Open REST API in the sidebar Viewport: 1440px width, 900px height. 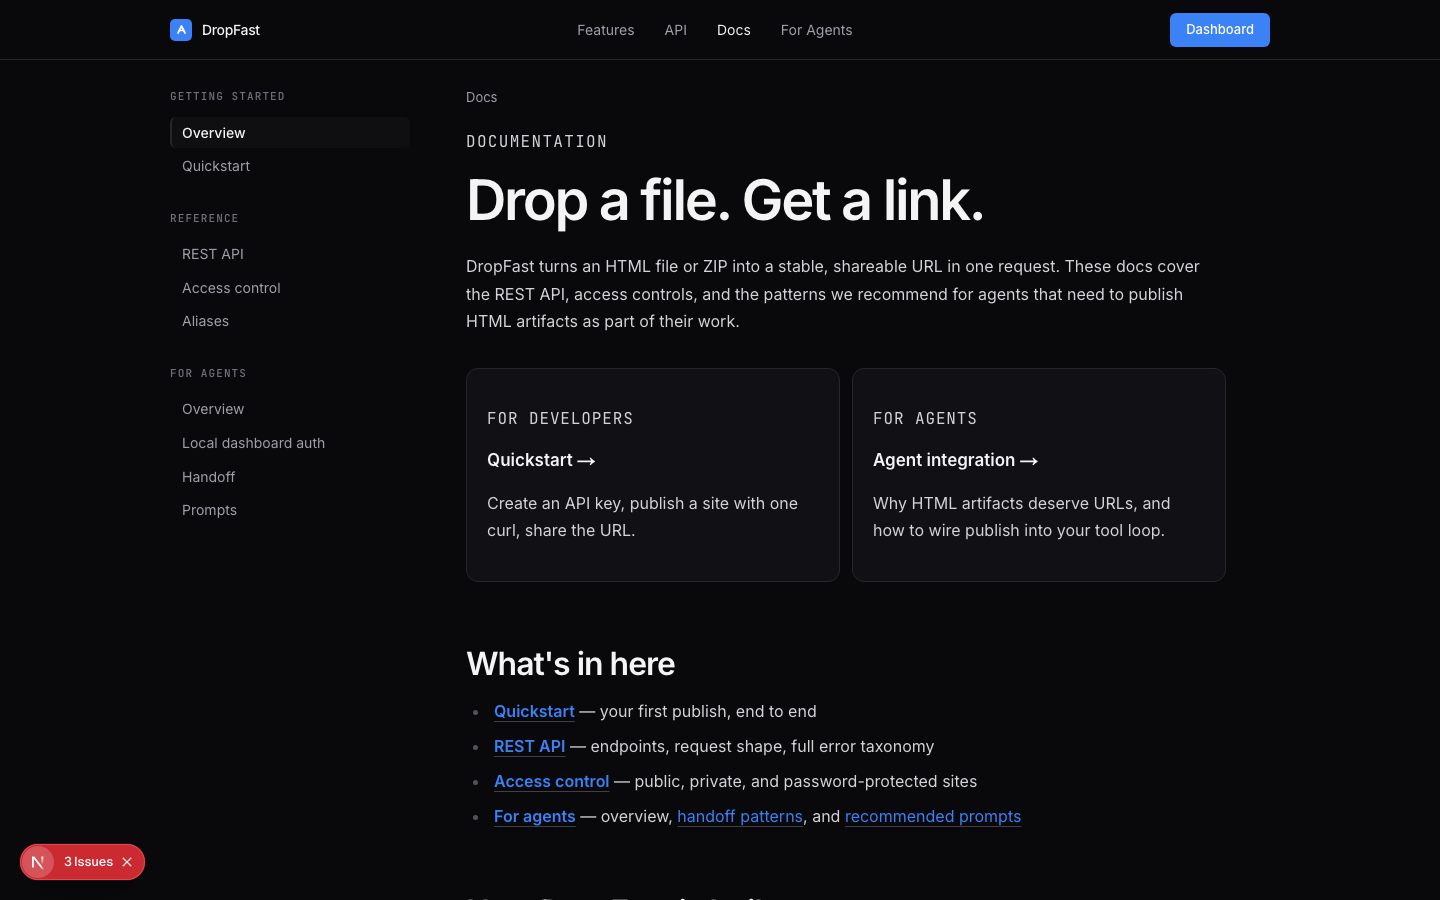point(290,254)
